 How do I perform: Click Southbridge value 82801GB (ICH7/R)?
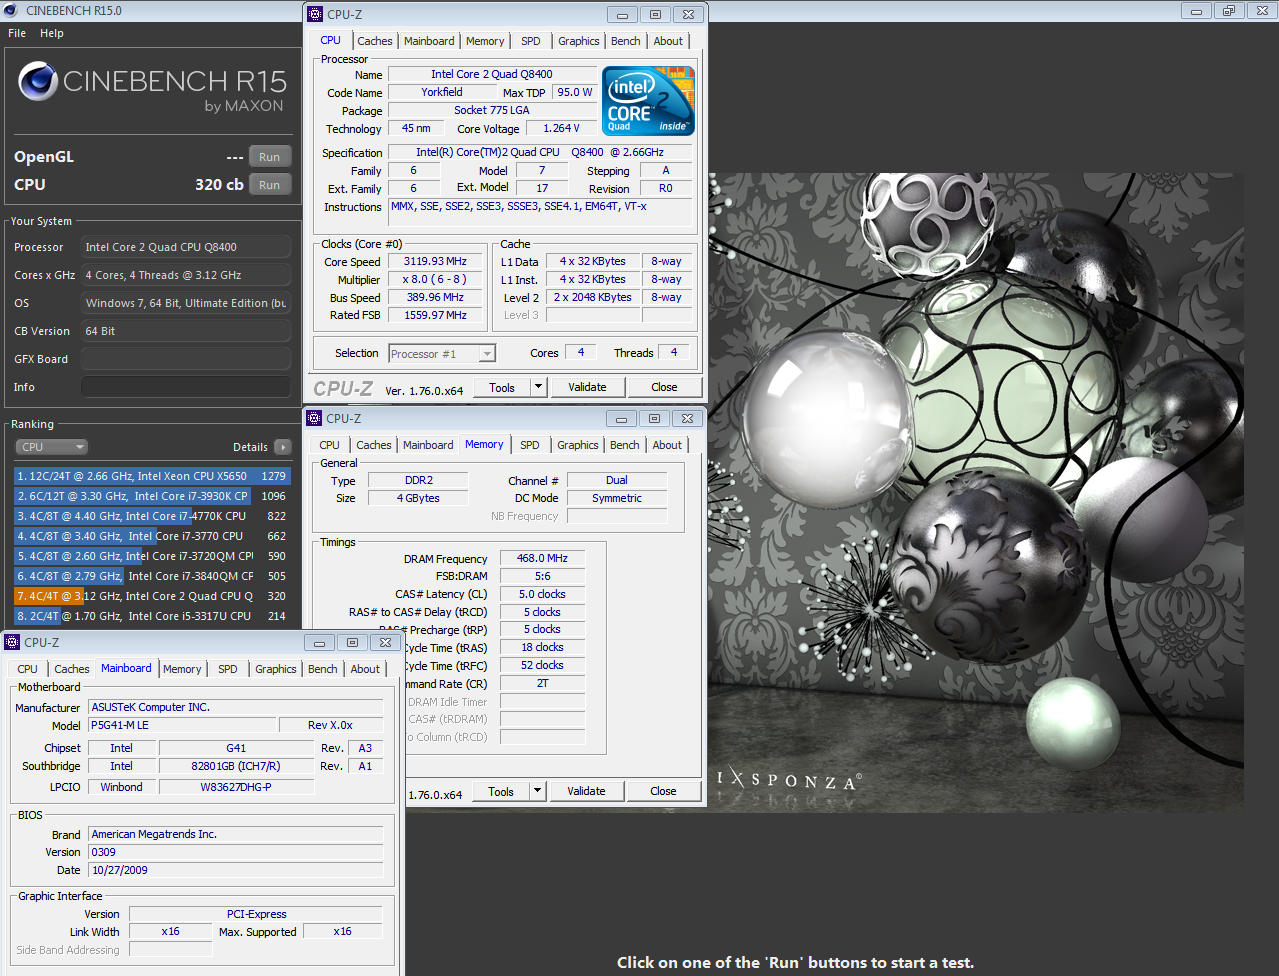(x=236, y=766)
